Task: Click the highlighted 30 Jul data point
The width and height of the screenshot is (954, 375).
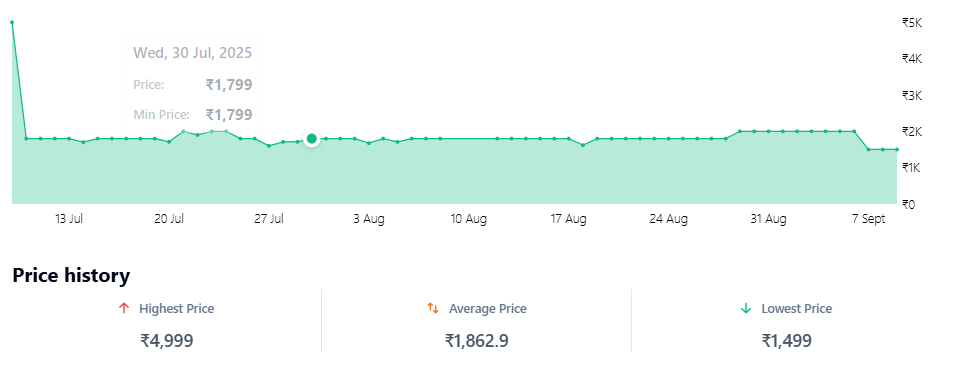Action: coord(312,139)
